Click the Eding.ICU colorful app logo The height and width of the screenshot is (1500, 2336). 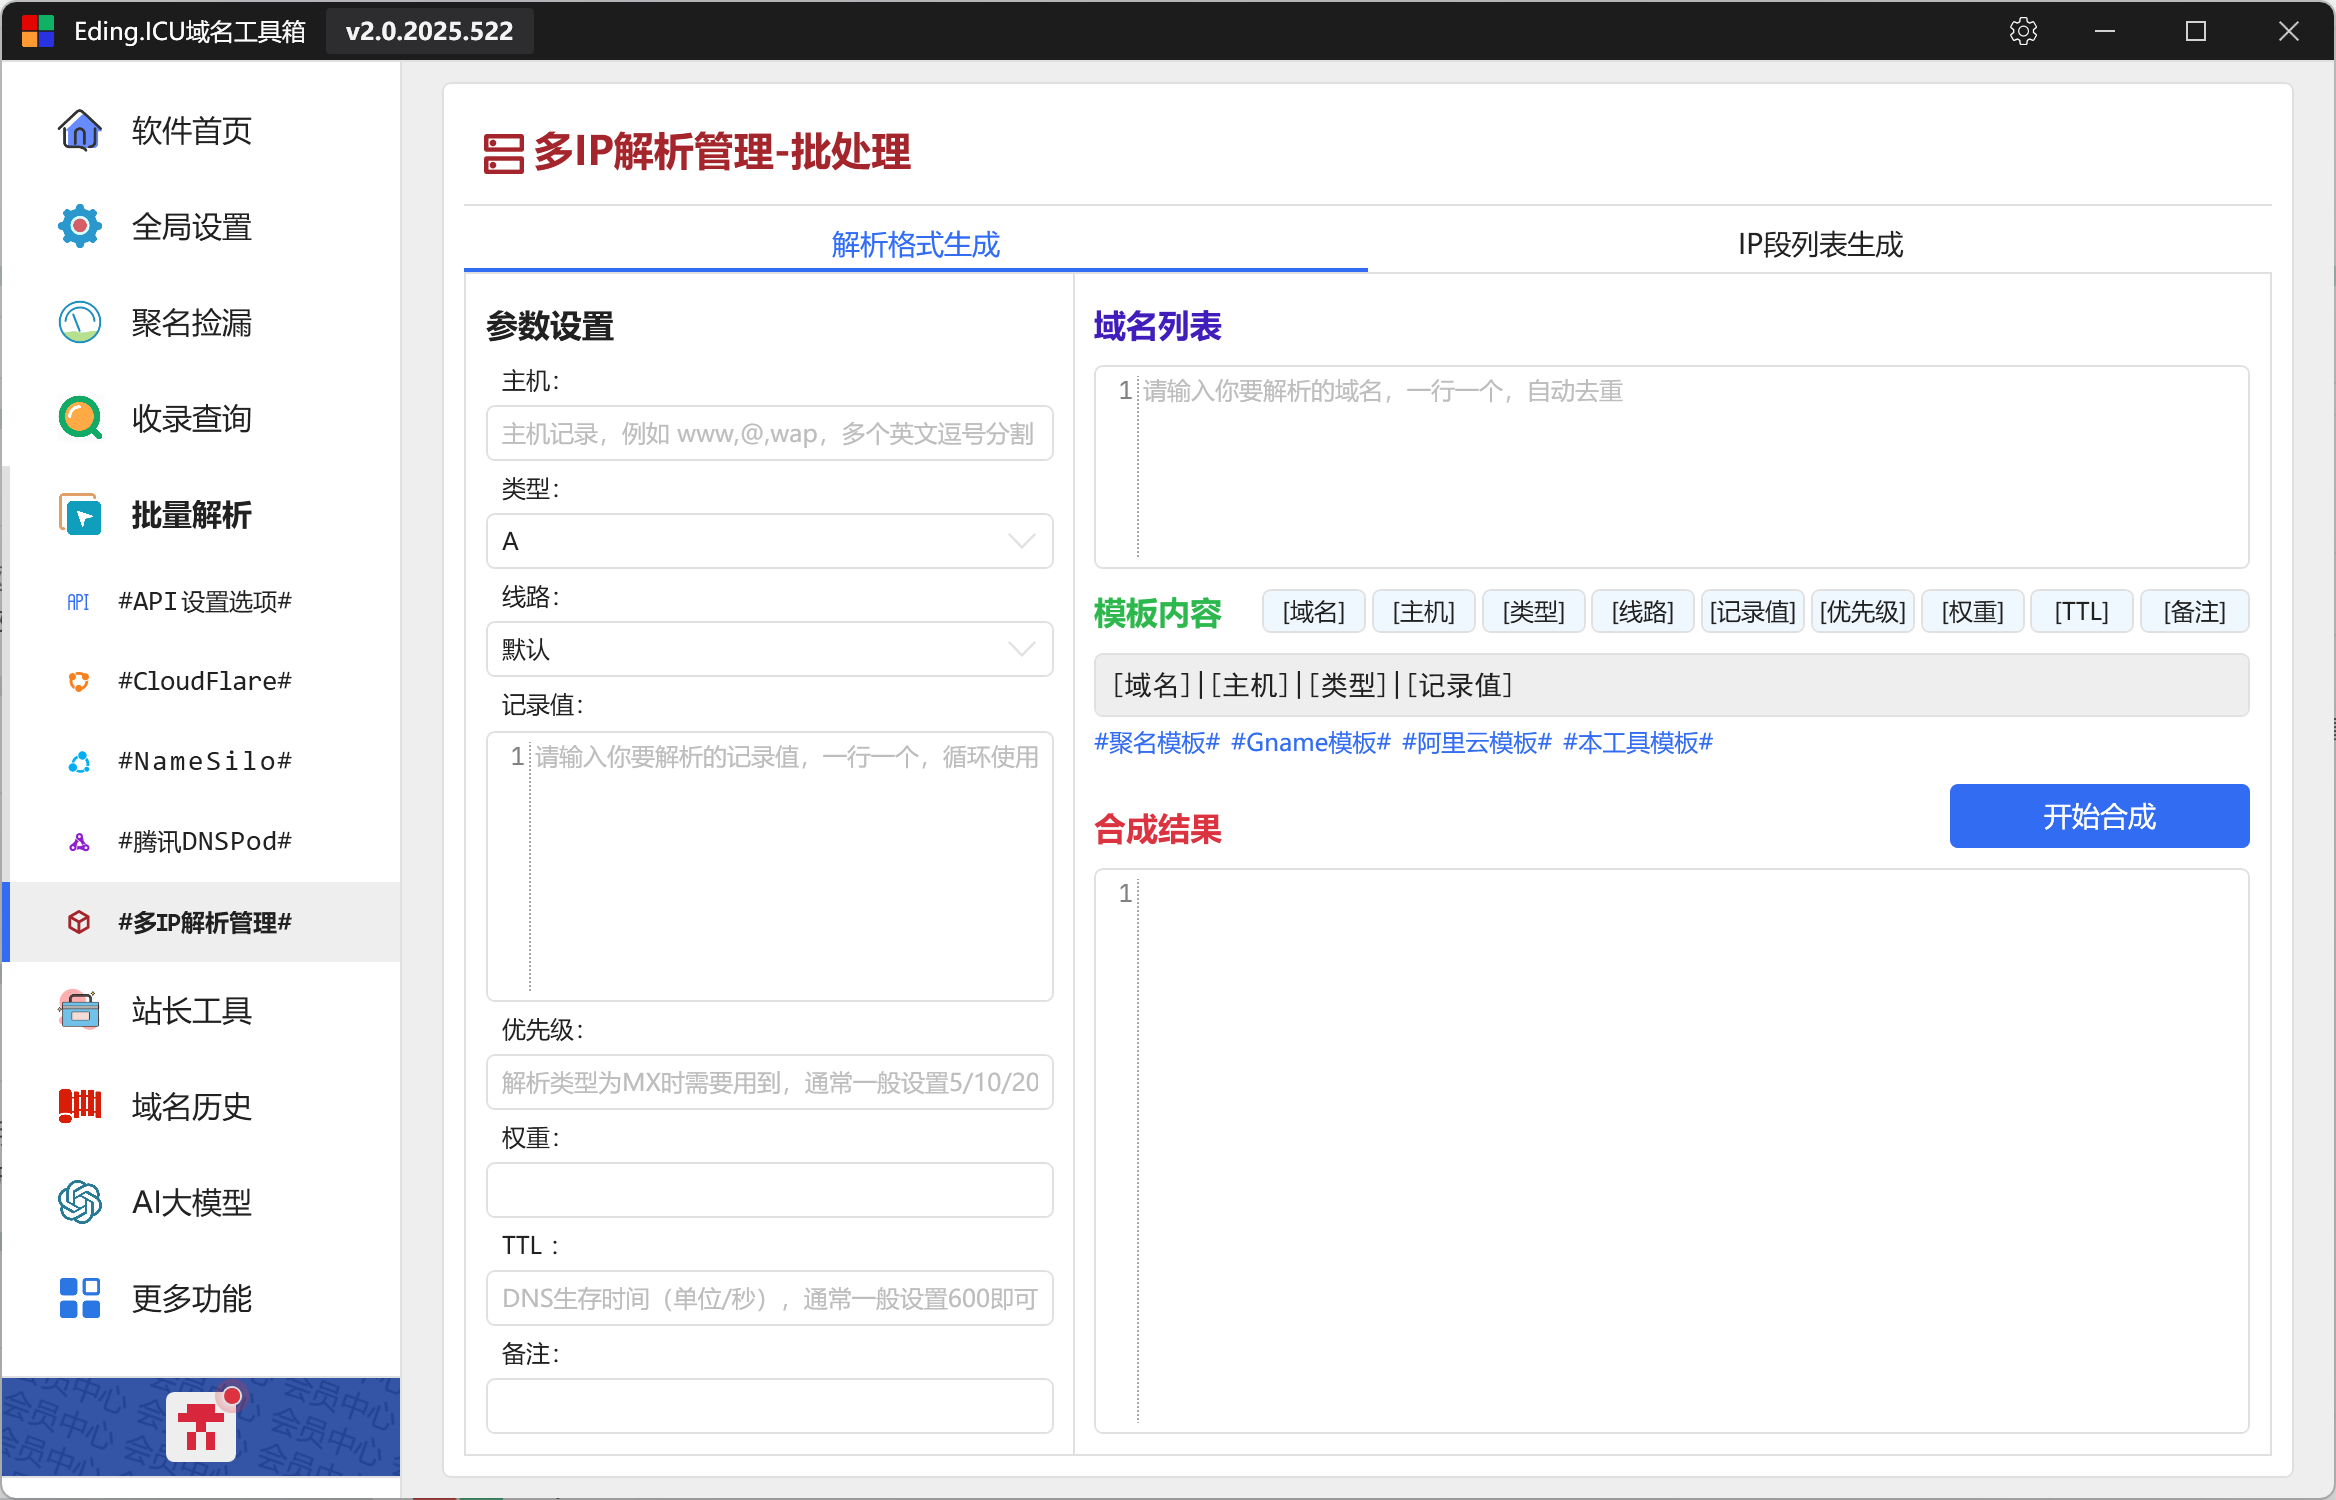38,31
